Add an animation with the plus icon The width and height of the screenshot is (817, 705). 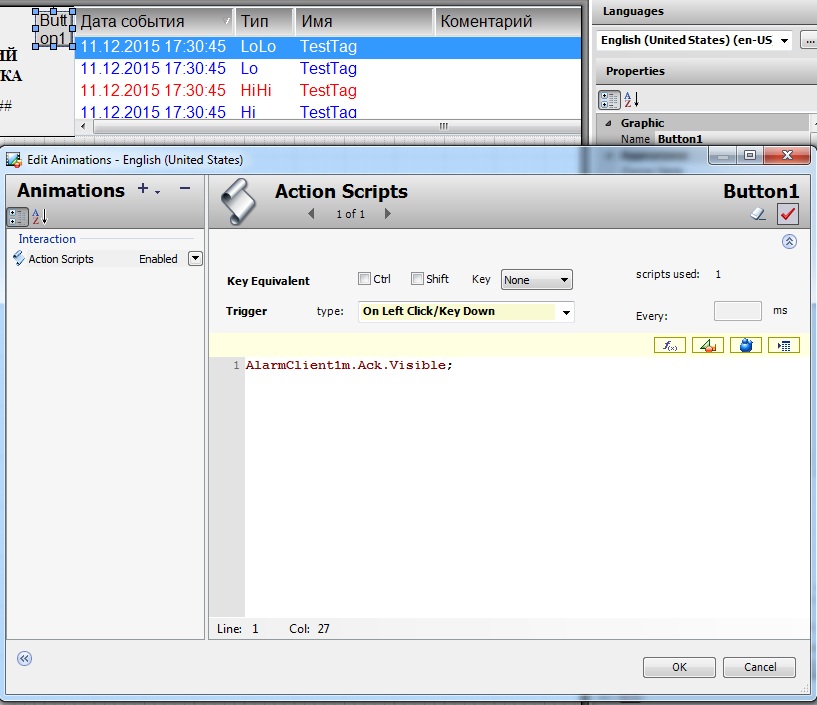pyautogui.click(x=143, y=189)
